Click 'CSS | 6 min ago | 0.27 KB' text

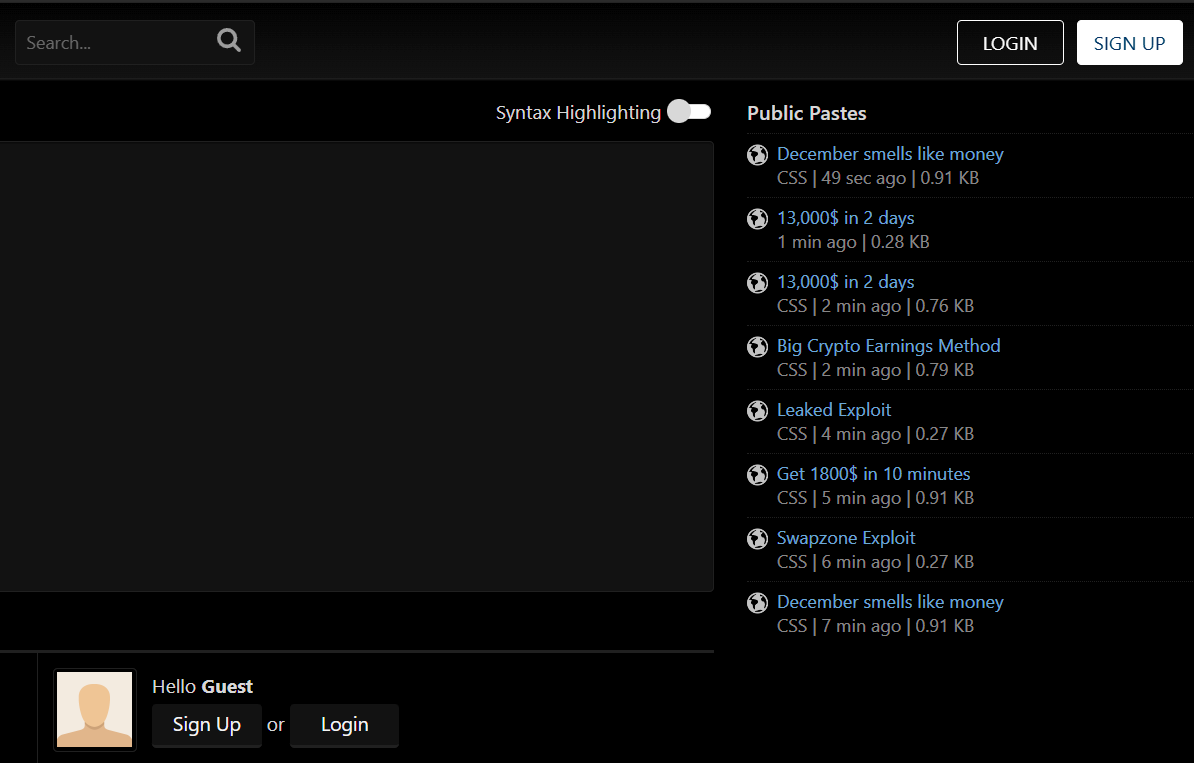pos(875,562)
